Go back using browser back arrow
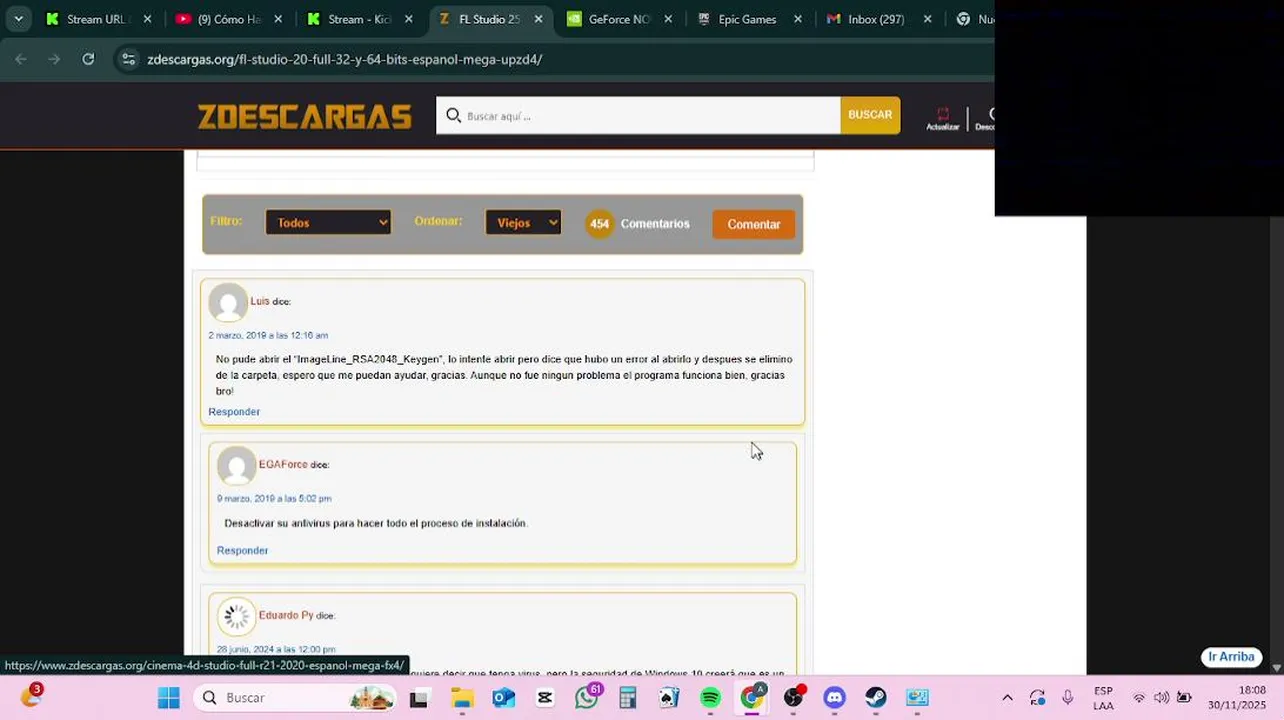This screenshot has height=720, width=1284. (21, 59)
